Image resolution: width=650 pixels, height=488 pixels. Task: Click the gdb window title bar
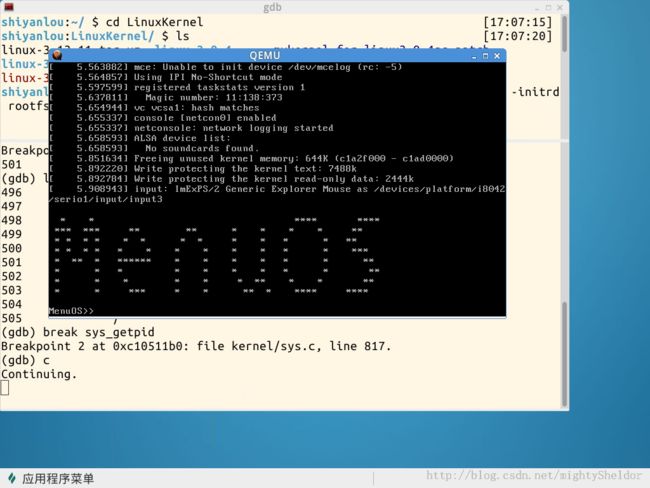(272, 7)
